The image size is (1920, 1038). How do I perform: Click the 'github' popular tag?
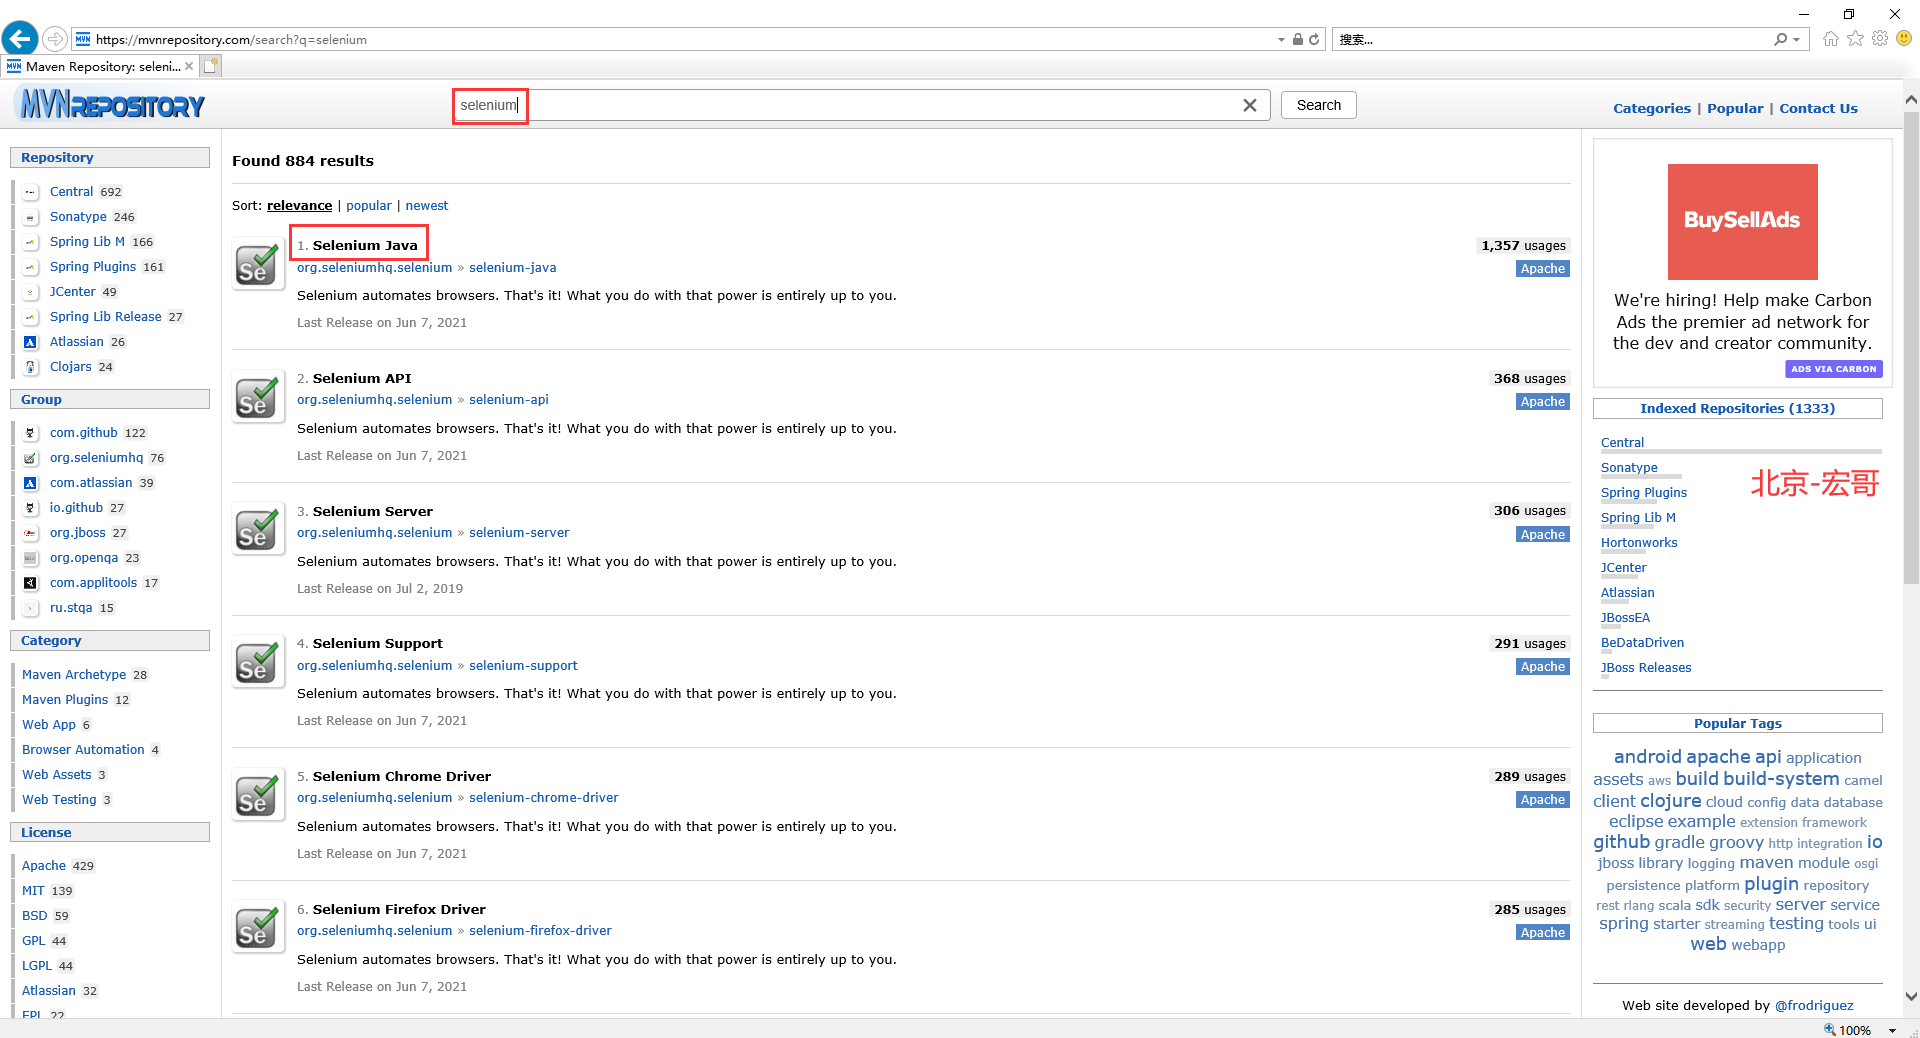pyautogui.click(x=1621, y=842)
